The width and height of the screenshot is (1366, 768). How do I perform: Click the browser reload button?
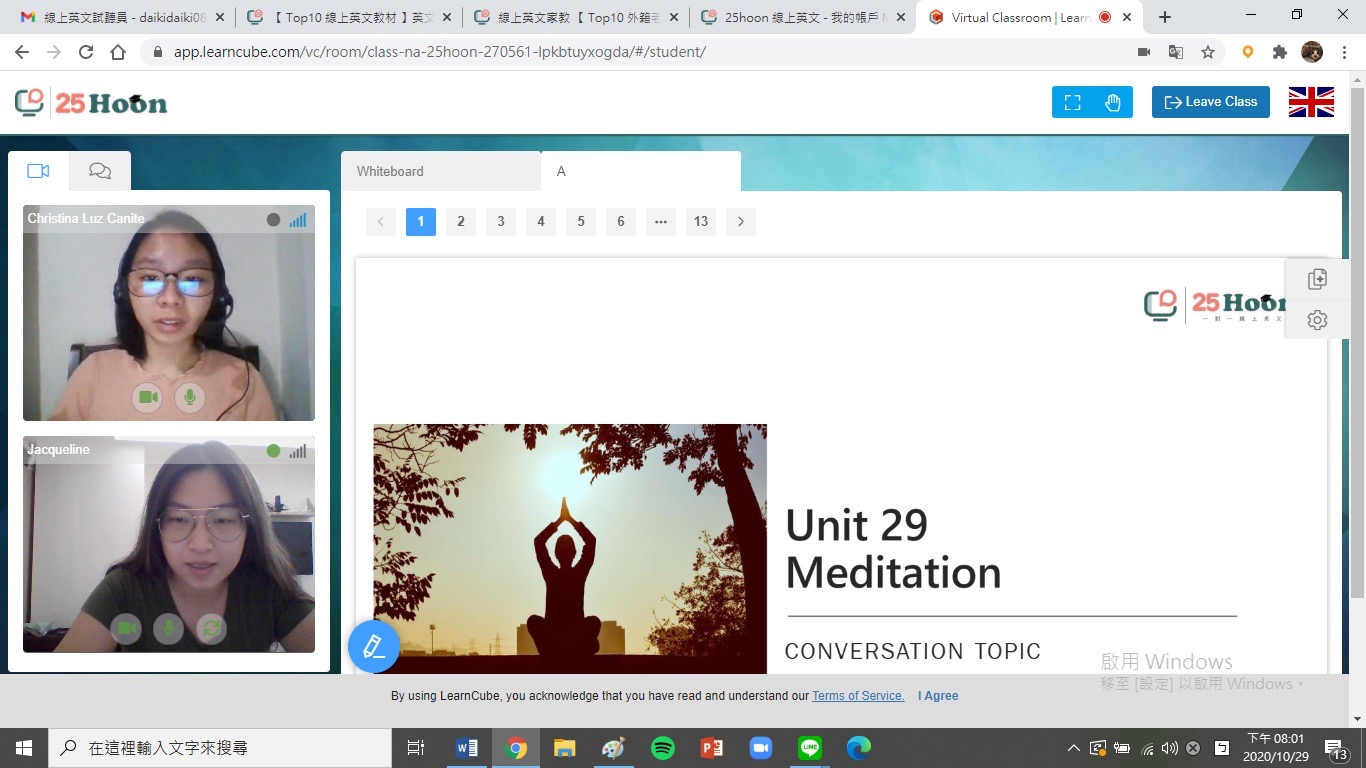click(x=86, y=52)
